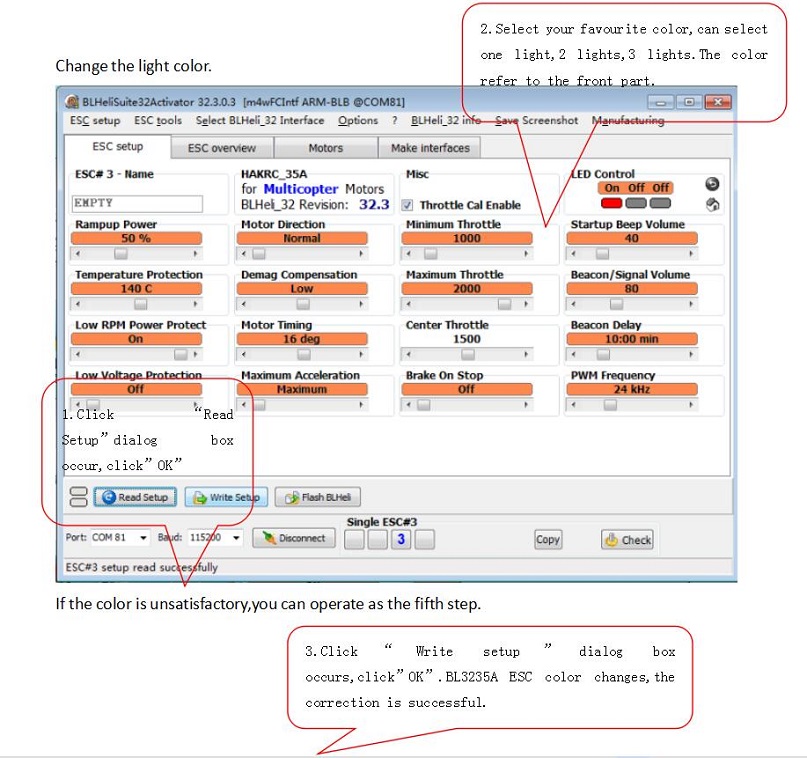807x758 pixels.
Task: Toggle the Throttle Cal Enable checkbox
Action: pos(408,205)
